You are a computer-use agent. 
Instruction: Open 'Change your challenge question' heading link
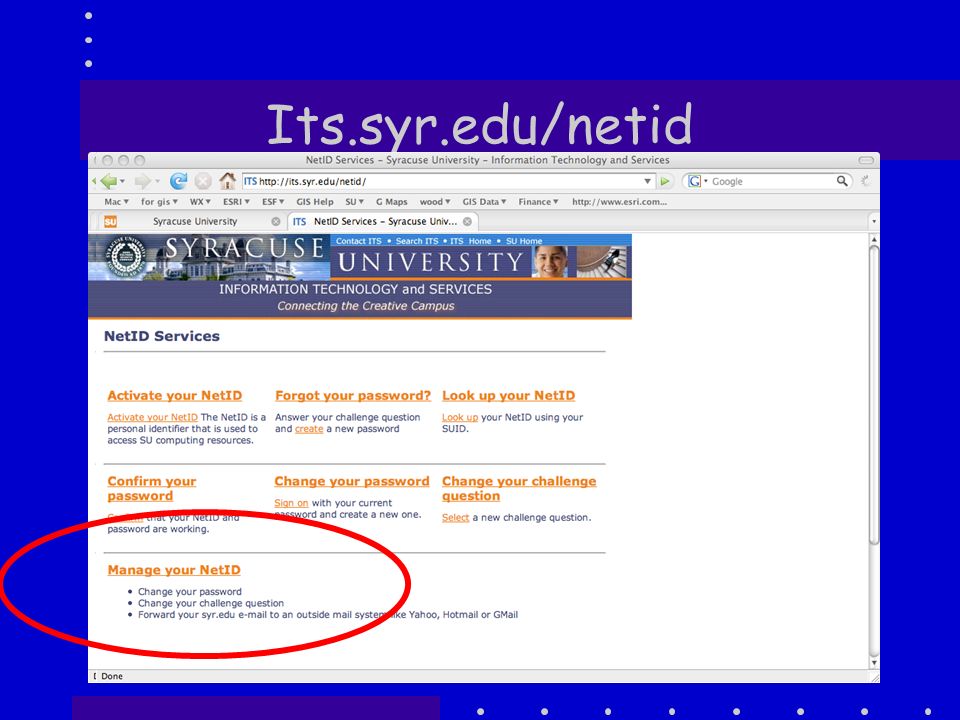point(519,489)
